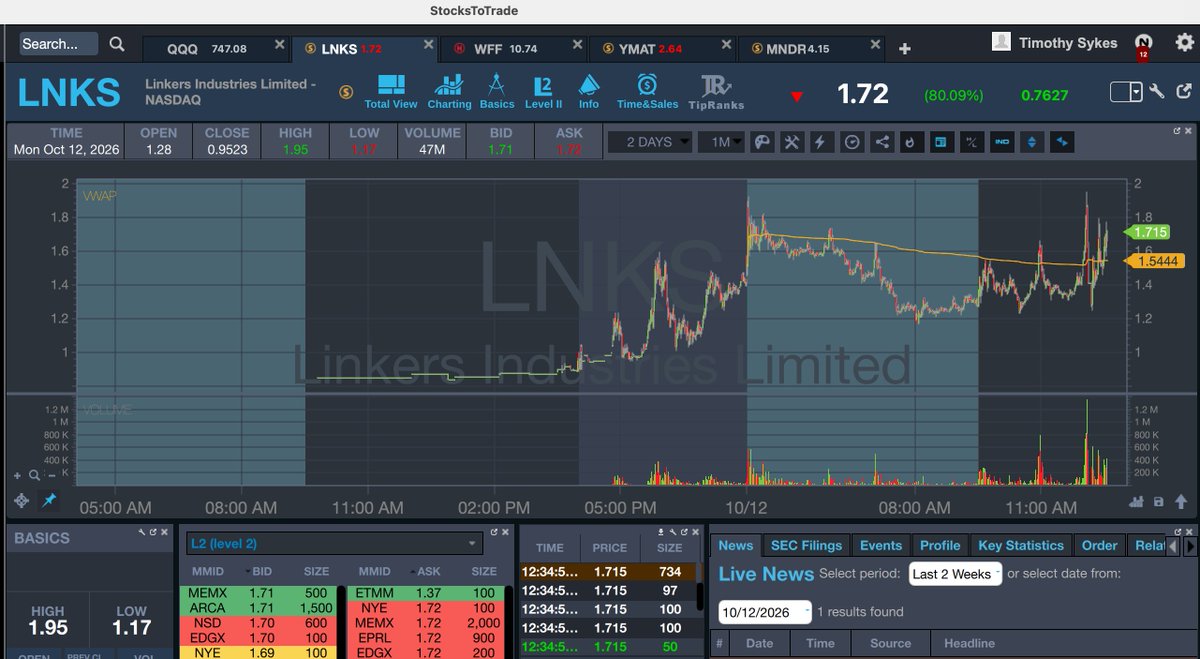Click the blue window layout chart icon
This screenshot has width=1200, height=659.
click(x=940, y=142)
